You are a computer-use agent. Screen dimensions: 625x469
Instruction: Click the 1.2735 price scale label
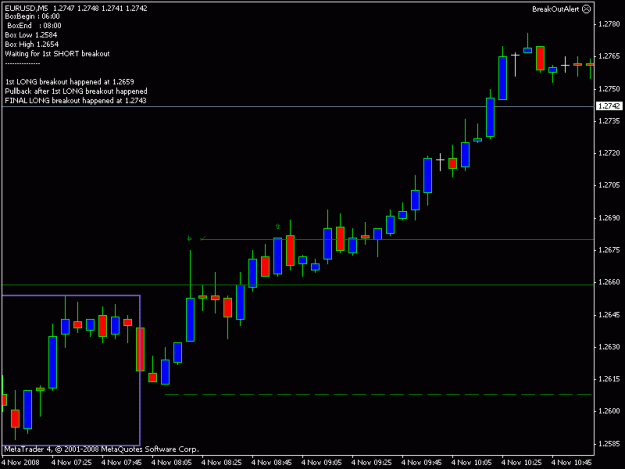609,121
